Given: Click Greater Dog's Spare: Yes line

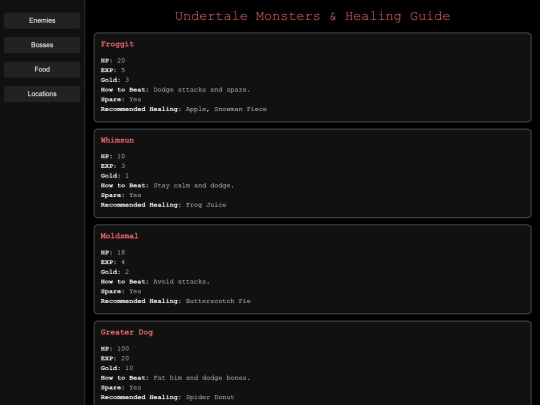Looking at the screenshot, I should point(121,387).
